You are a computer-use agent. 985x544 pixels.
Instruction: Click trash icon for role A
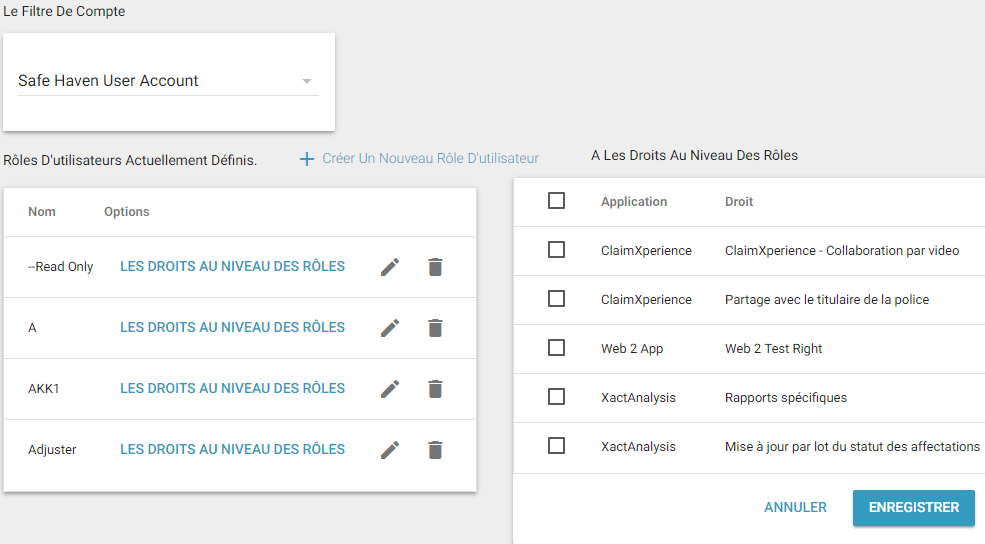(x=435, y=328)
